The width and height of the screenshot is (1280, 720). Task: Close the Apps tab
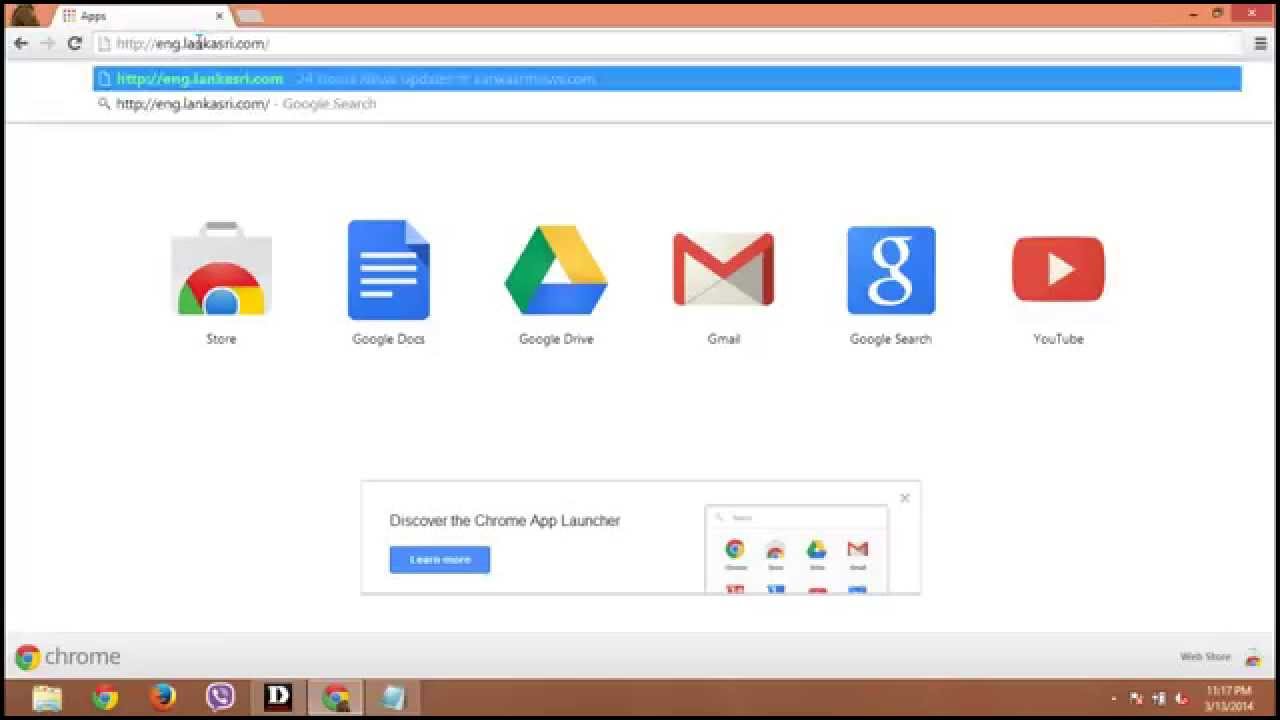[219, 16]
